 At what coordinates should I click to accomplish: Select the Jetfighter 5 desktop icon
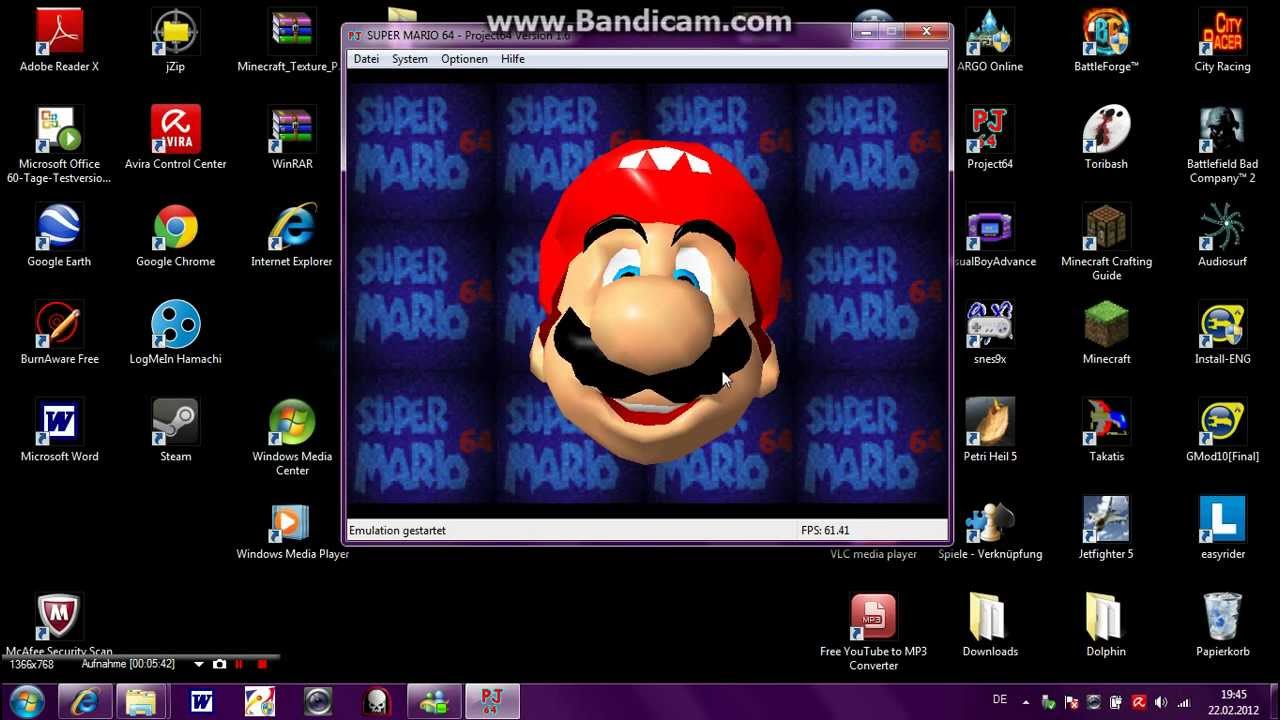pyautogui.click(x=1106, y=529)
